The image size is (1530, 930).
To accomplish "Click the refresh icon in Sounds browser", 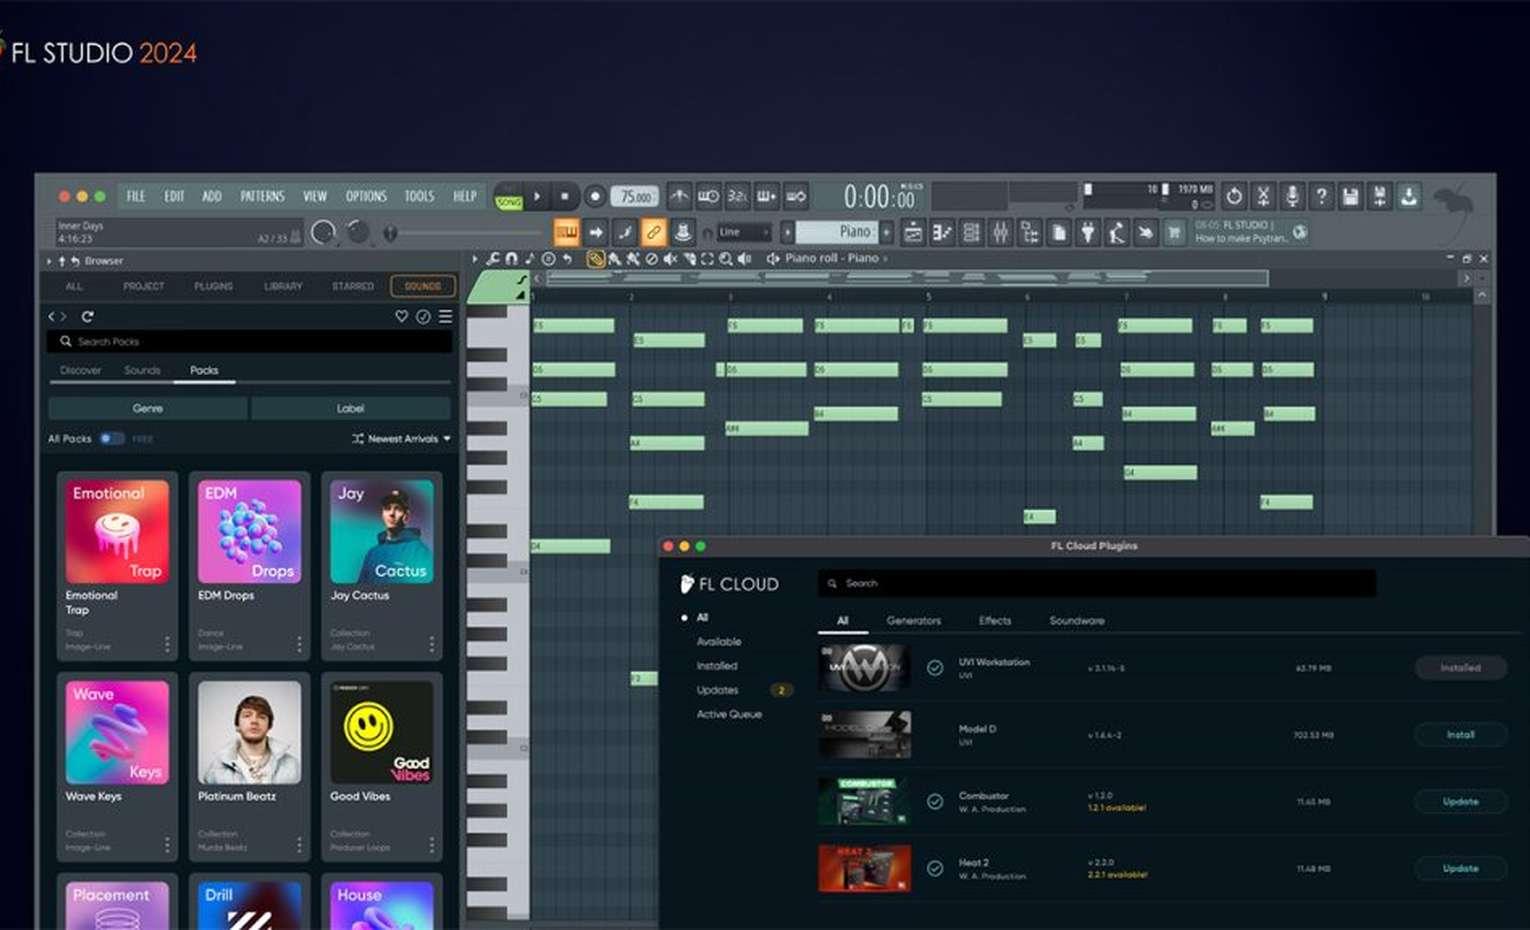I will click(x=88, y=316).
